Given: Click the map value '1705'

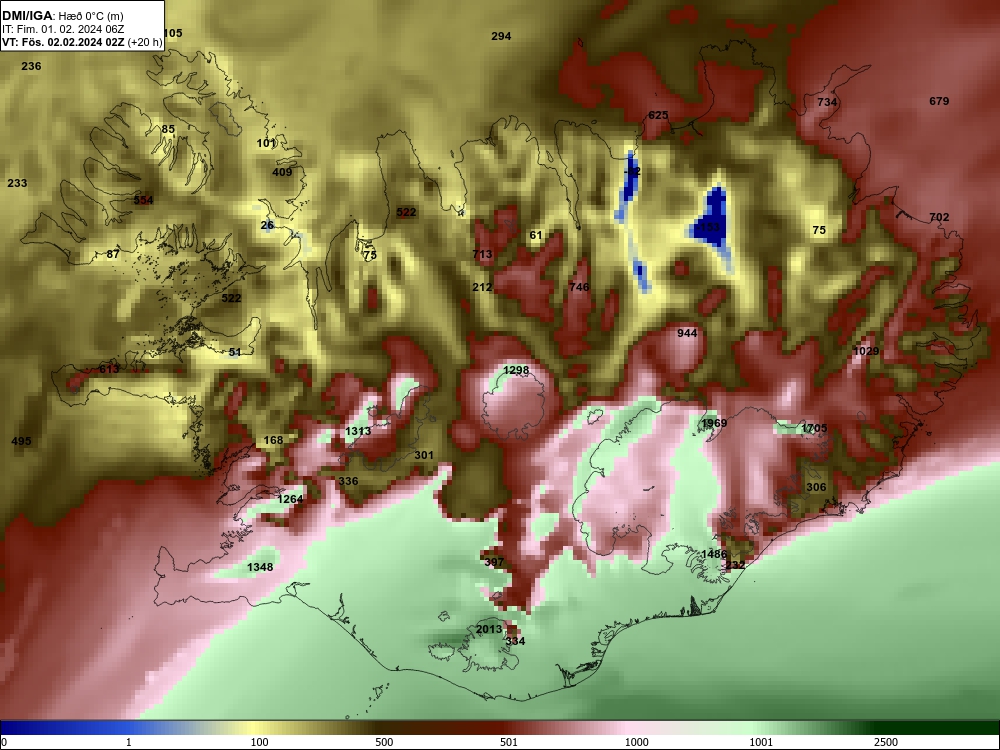Looking at the screenshot, I should coord(814,429).
